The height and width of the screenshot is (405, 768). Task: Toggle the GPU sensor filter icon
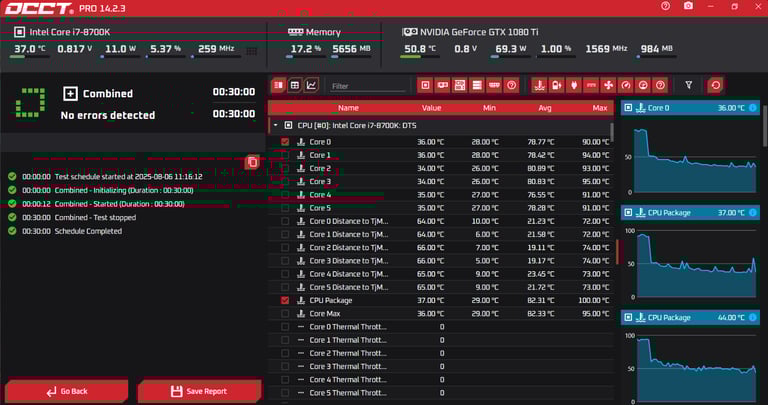(442, 85)
